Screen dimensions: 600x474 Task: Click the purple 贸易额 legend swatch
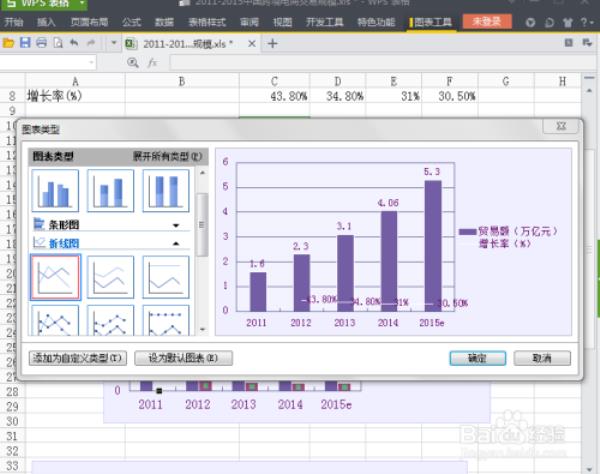[467, 231]
